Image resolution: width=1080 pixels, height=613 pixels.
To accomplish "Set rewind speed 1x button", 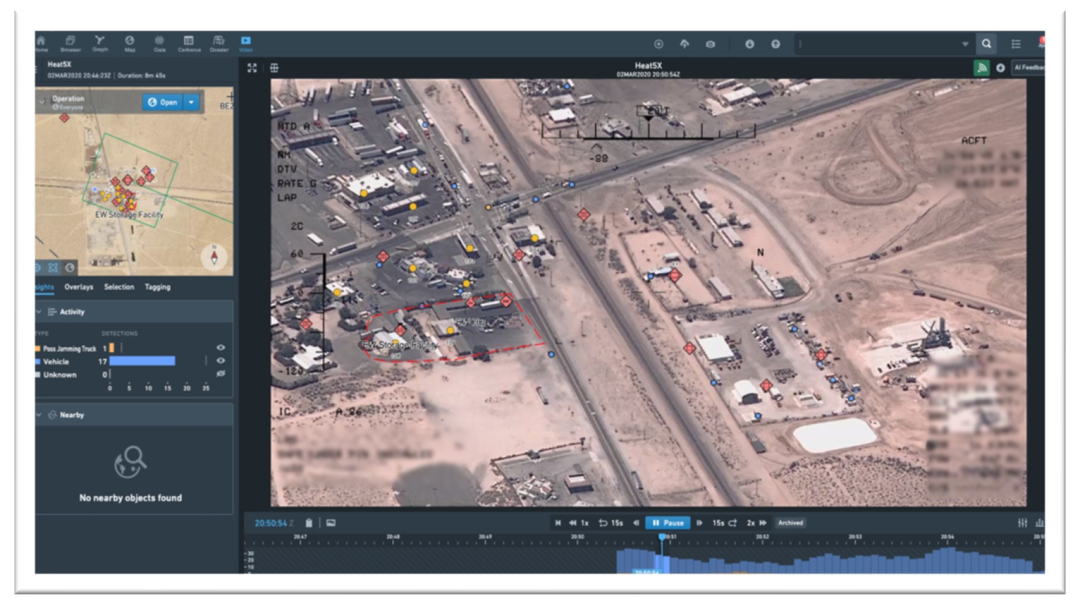I will 579,523.
